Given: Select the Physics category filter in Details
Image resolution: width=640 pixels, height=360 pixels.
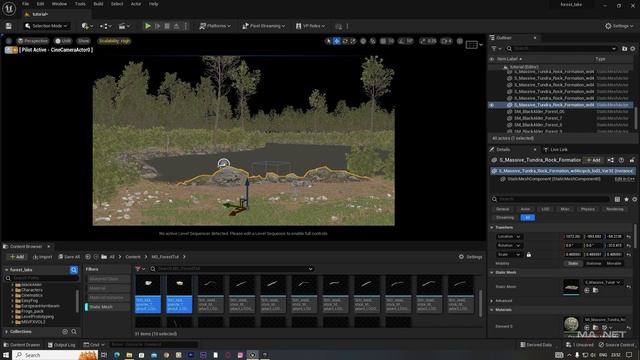Looking at the screenshot, I should coord(588,209).
